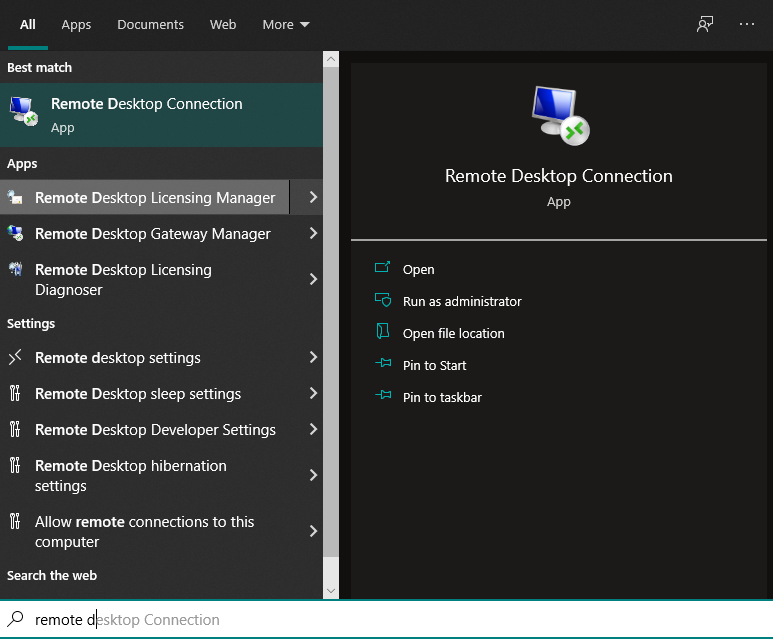The height and width of the screenshot is (639, 773).
Task: Click the results scrollbar up arrow
Action: [331, 59]
